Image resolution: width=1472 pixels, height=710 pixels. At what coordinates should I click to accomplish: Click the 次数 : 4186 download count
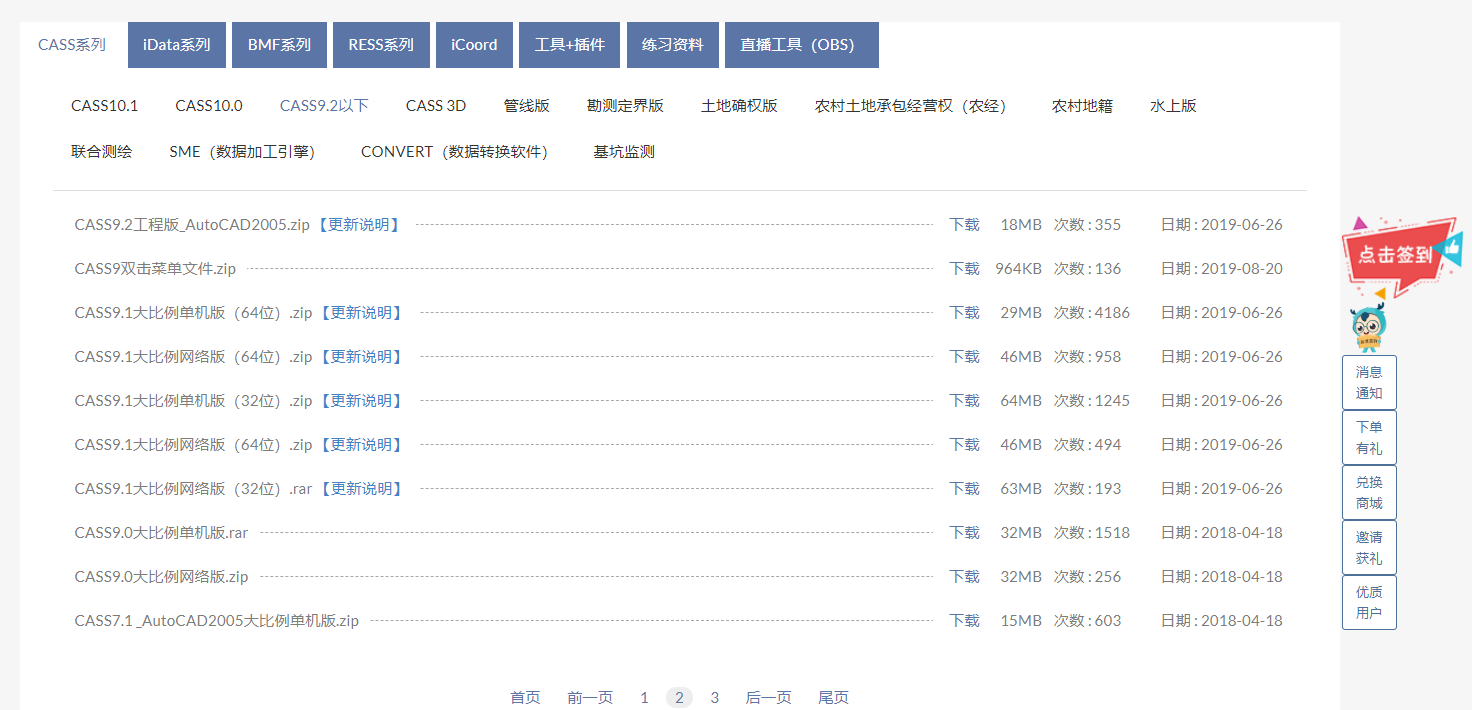point(1092,313)
